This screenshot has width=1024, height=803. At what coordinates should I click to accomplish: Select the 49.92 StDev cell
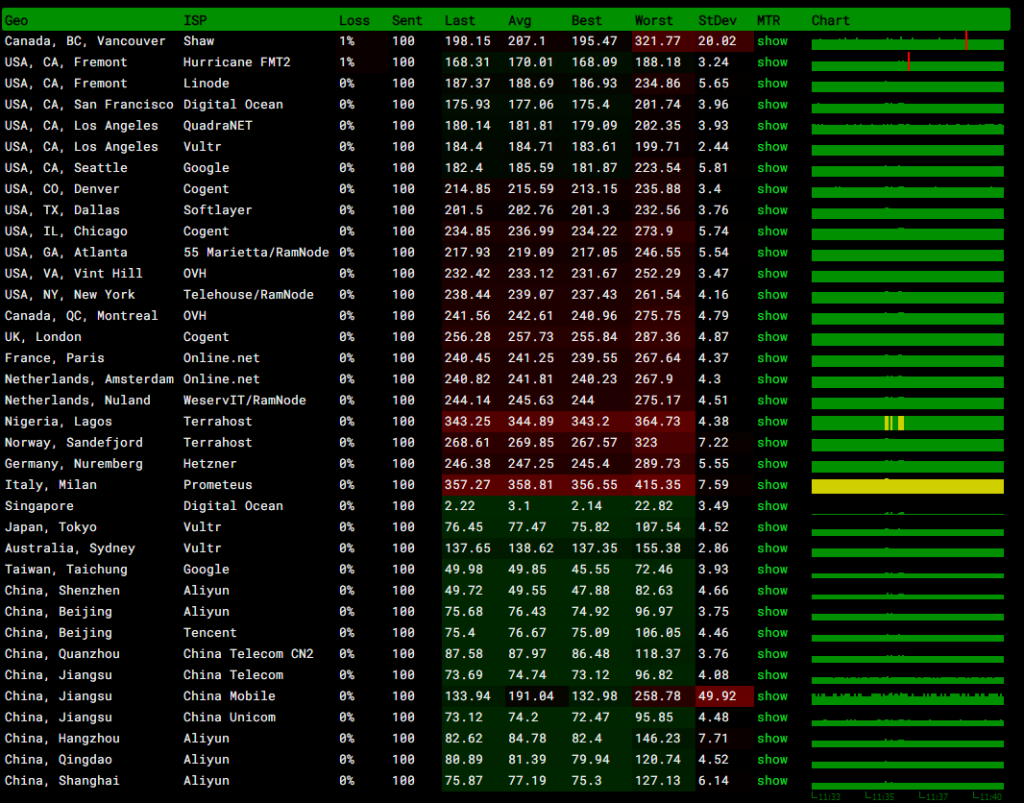pyautogui.click(x=725, y=696)
